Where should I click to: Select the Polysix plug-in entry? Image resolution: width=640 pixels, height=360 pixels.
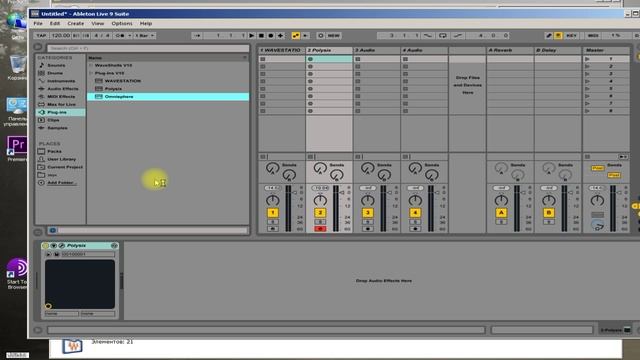click(113, 89)
